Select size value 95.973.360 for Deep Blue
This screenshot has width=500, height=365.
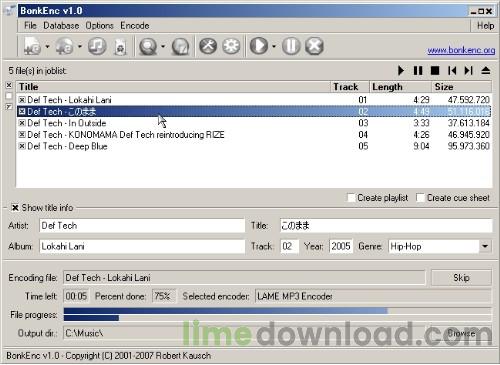click(x=468, y=146)
